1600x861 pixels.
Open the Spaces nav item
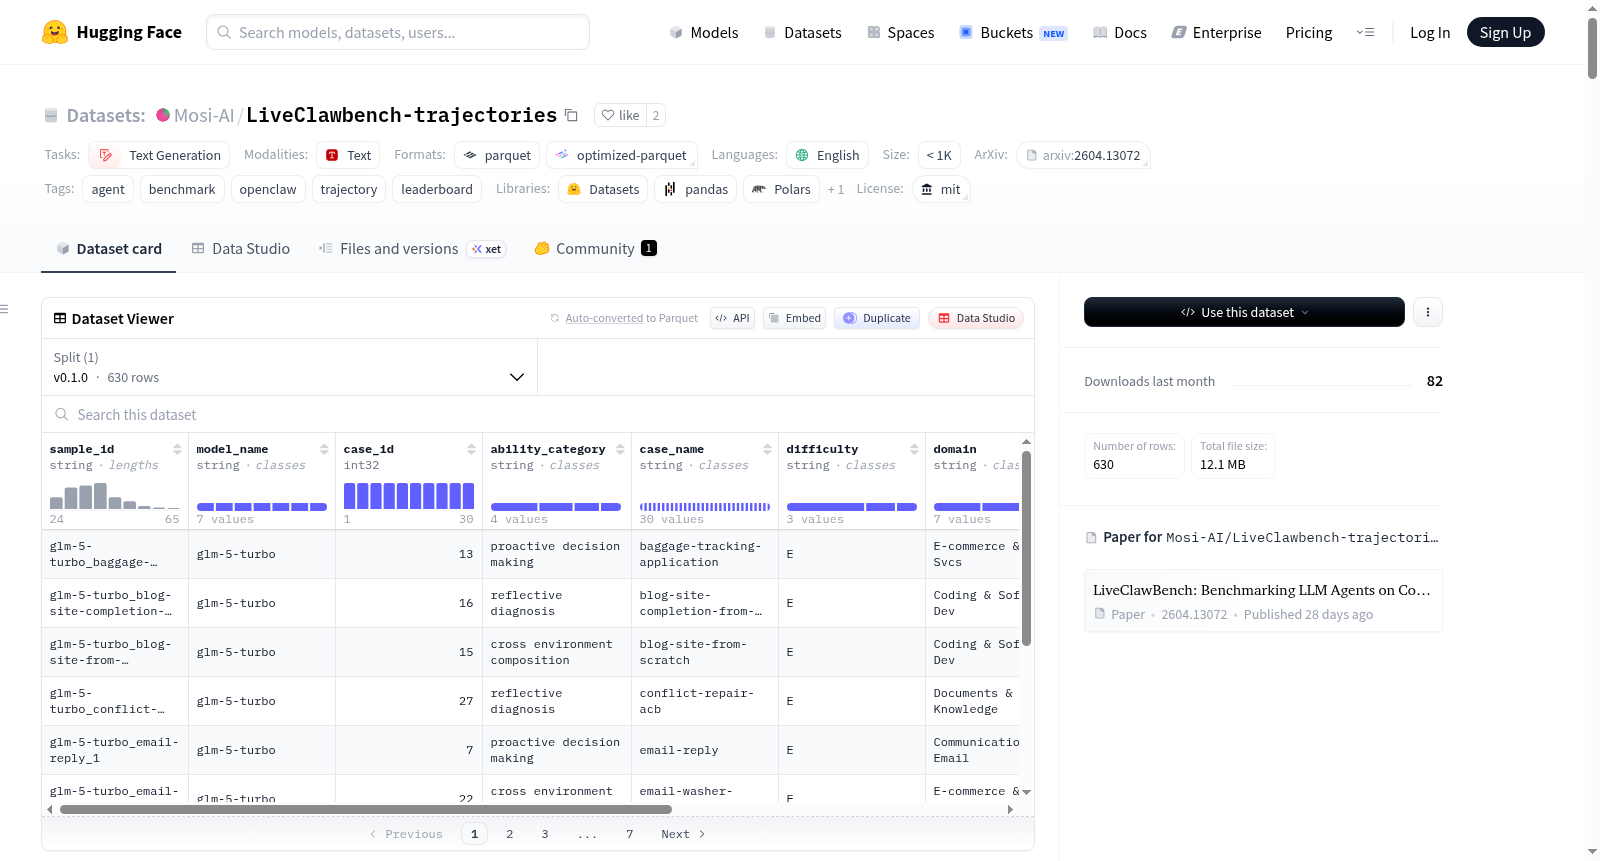[x=901, y=32]
